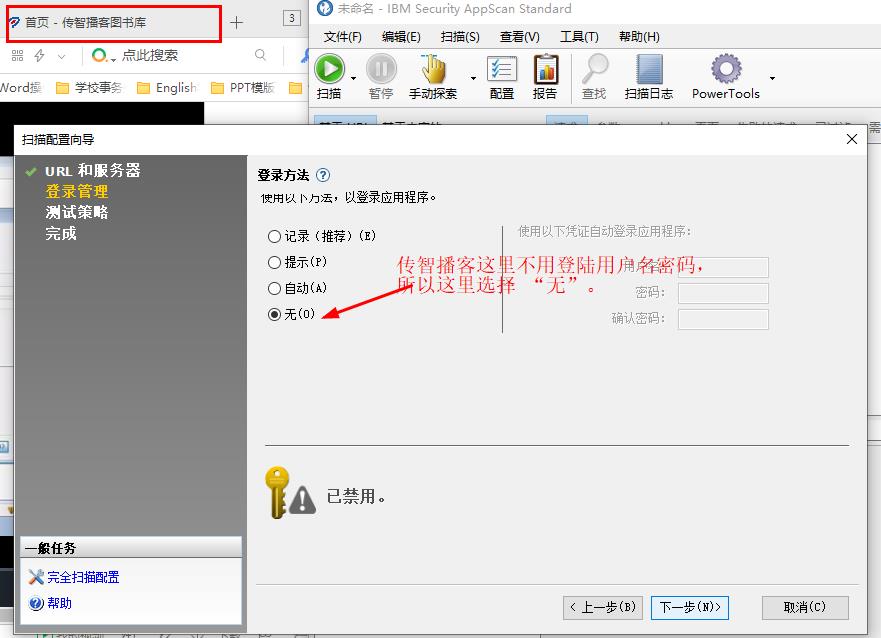
Task: Go to the 登录管理 wizard step
Action: point(77,192)
